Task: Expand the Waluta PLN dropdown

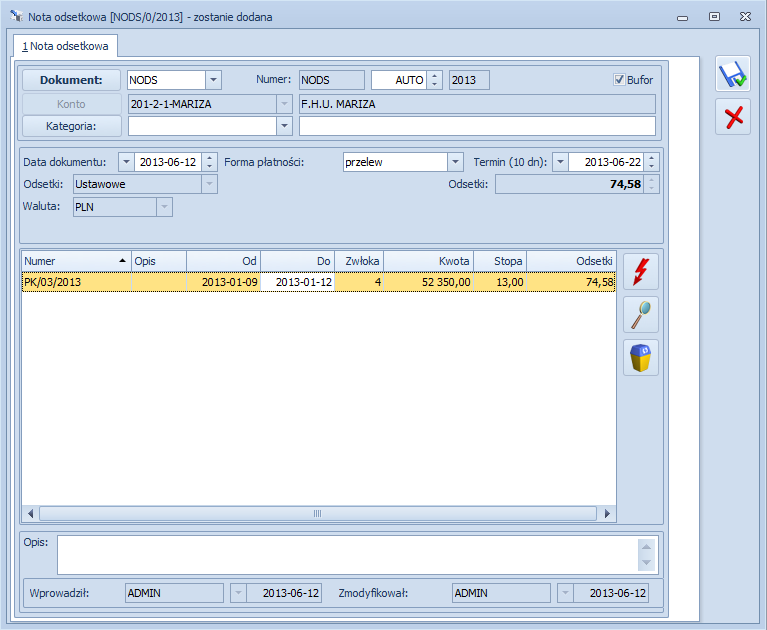Action: (x=164, y=207)
